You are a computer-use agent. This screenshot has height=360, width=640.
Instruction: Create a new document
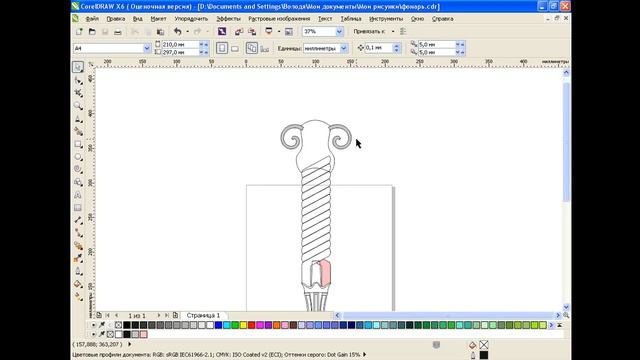tap(79, 31)
